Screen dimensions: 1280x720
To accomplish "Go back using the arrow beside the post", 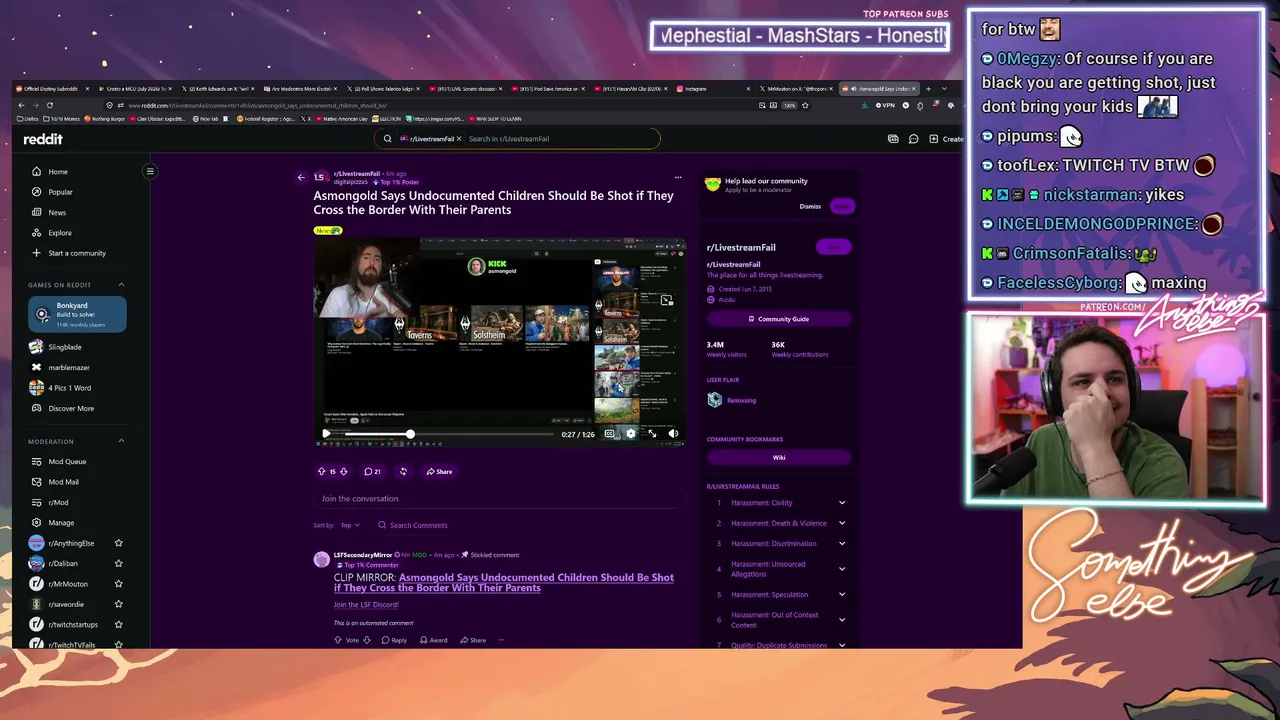I will (301, 177).
